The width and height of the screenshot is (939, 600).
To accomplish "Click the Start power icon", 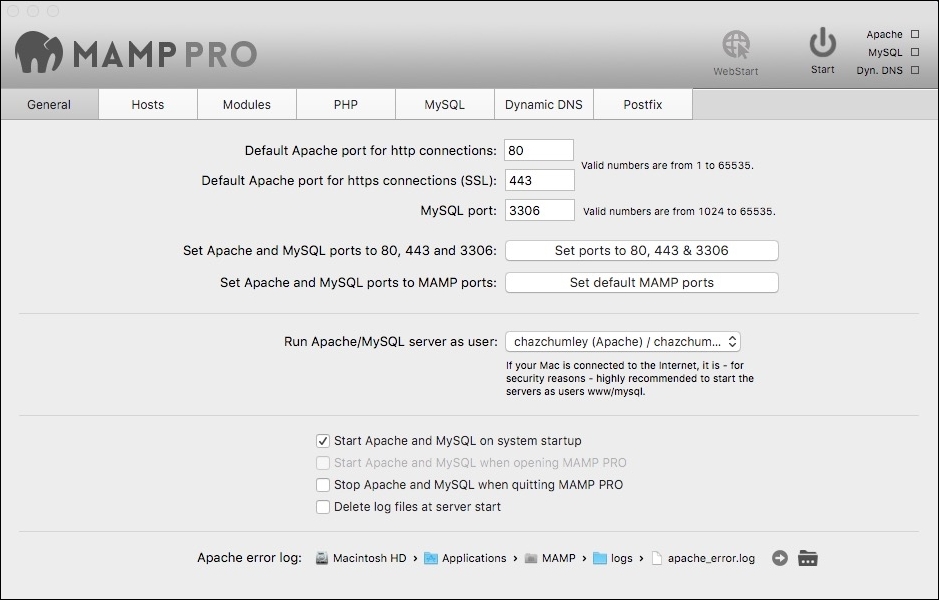I will click(x=823, y=42).
